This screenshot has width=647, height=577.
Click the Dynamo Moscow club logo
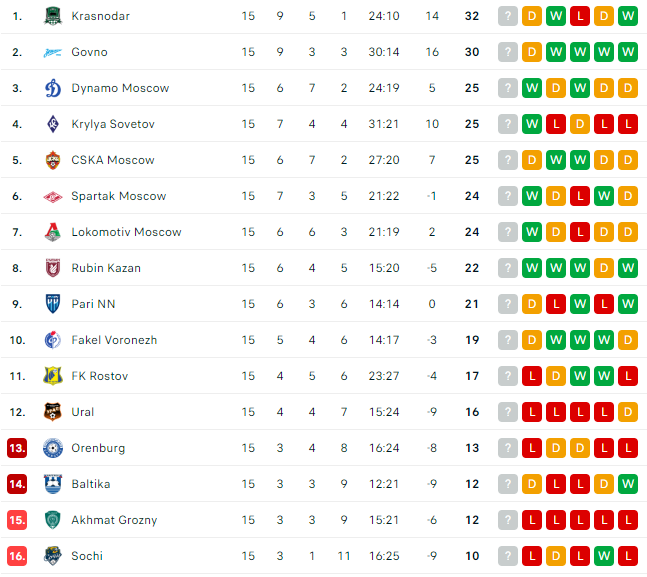53,88
